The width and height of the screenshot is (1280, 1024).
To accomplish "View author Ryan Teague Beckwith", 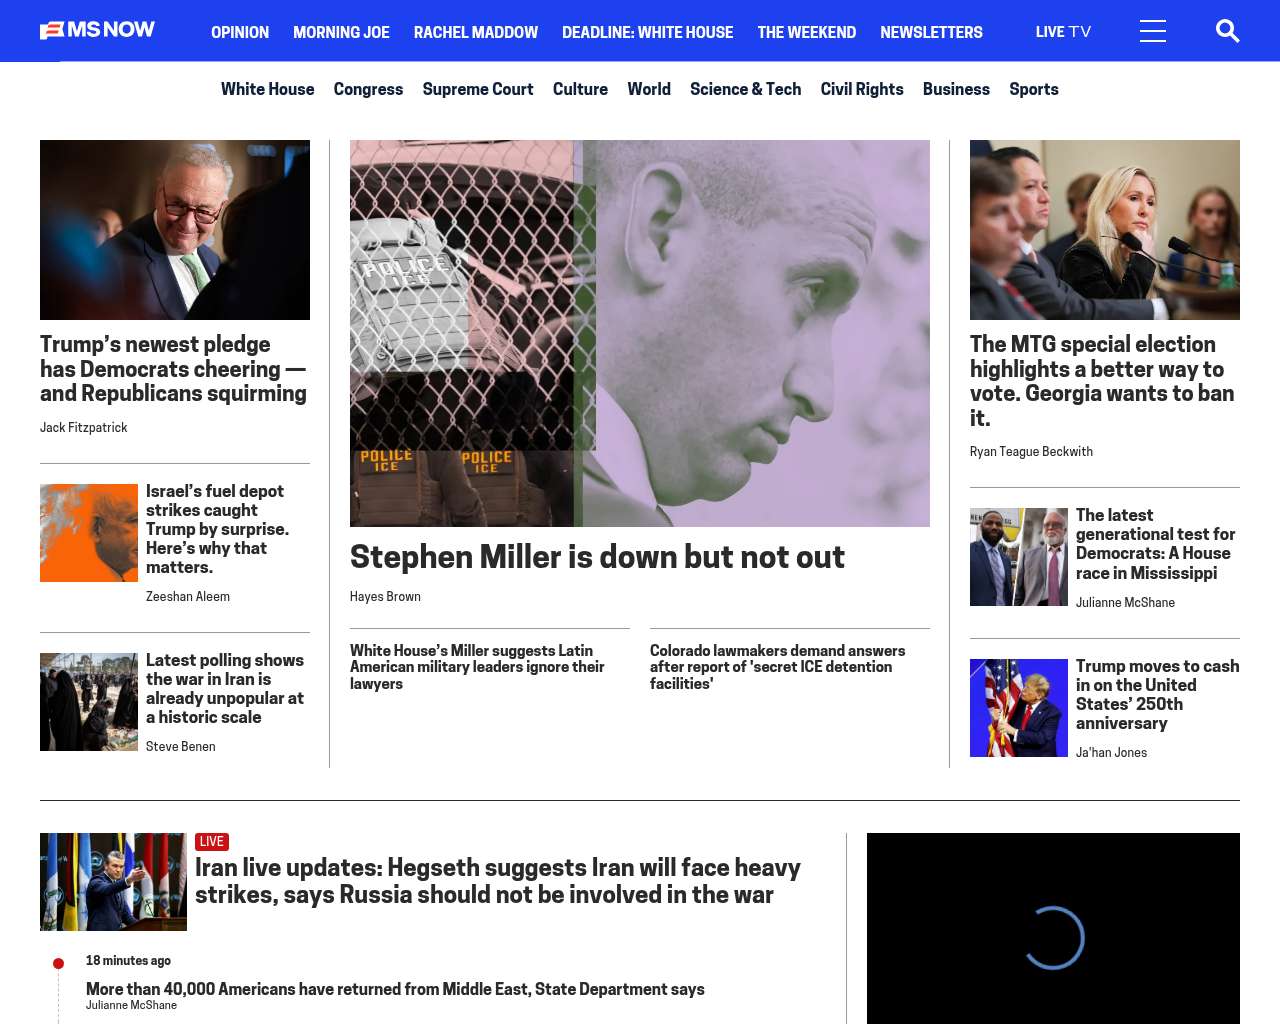I will (x=1031, y=452).
